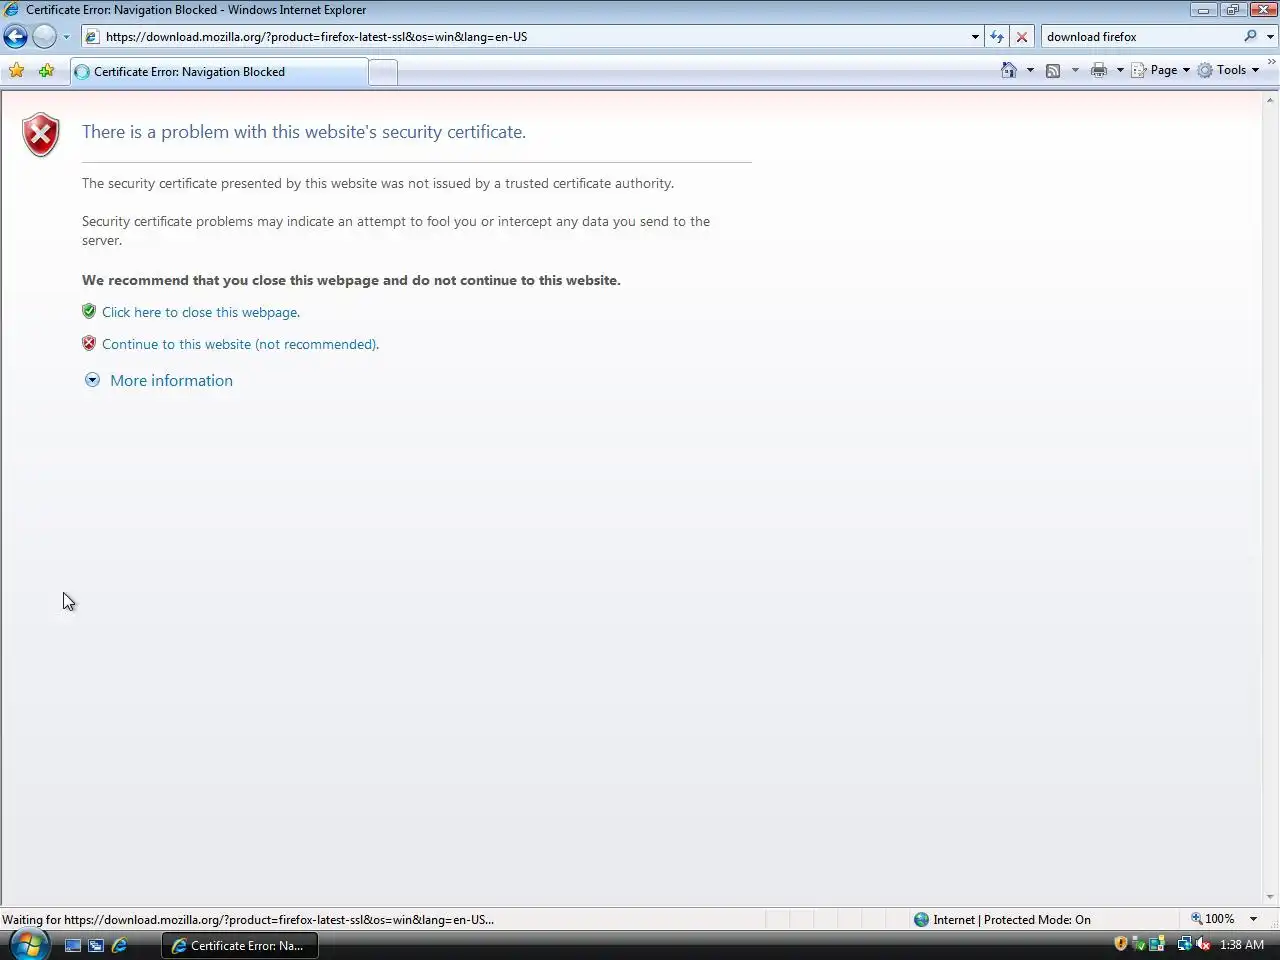Click the RSS Feeds icon
The width and height of the screenshot is (1280, 960).
[x=1053, y=70]
